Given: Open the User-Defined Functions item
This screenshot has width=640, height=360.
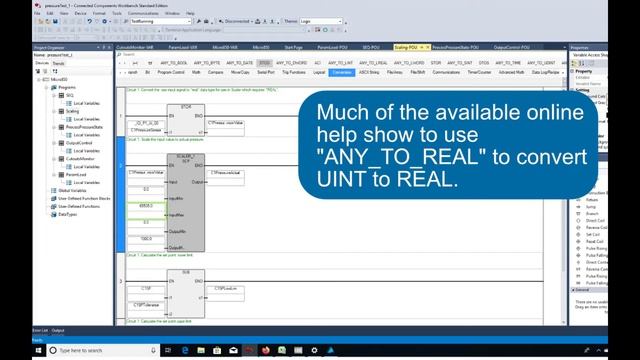Looking at the screenshot, I should [79, 207].
